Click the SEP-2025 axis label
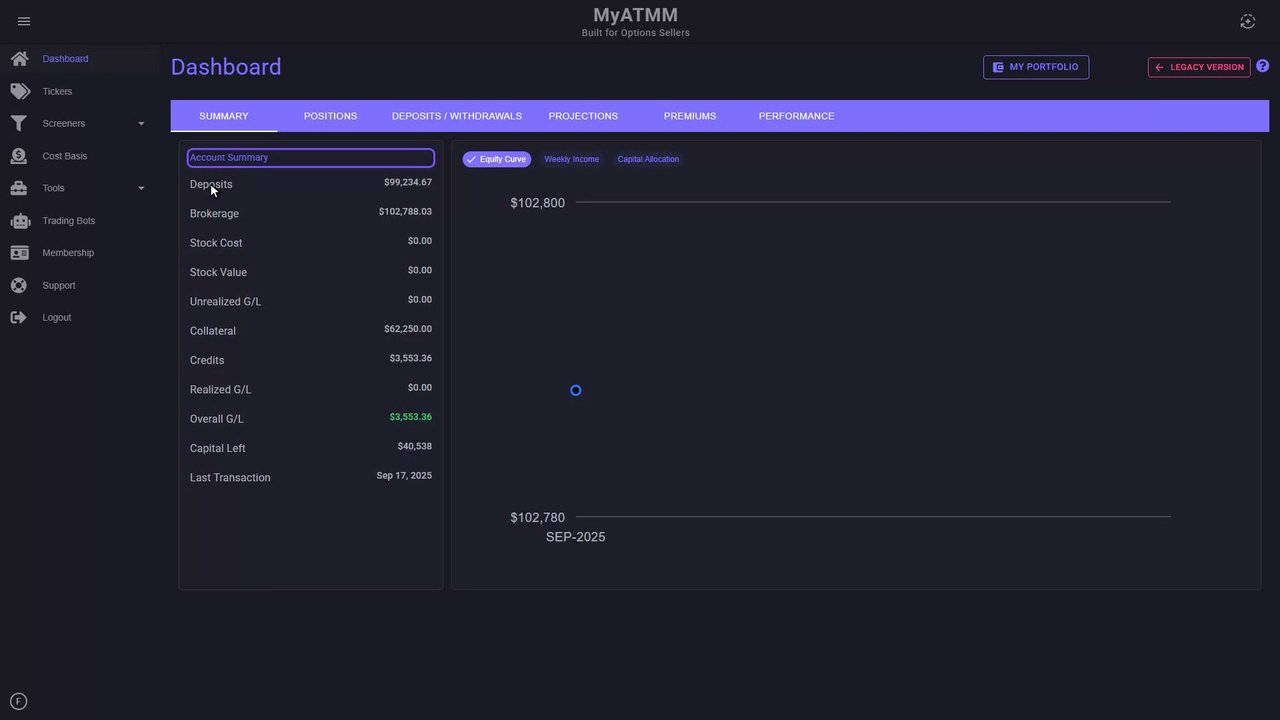 coord(575,537)
